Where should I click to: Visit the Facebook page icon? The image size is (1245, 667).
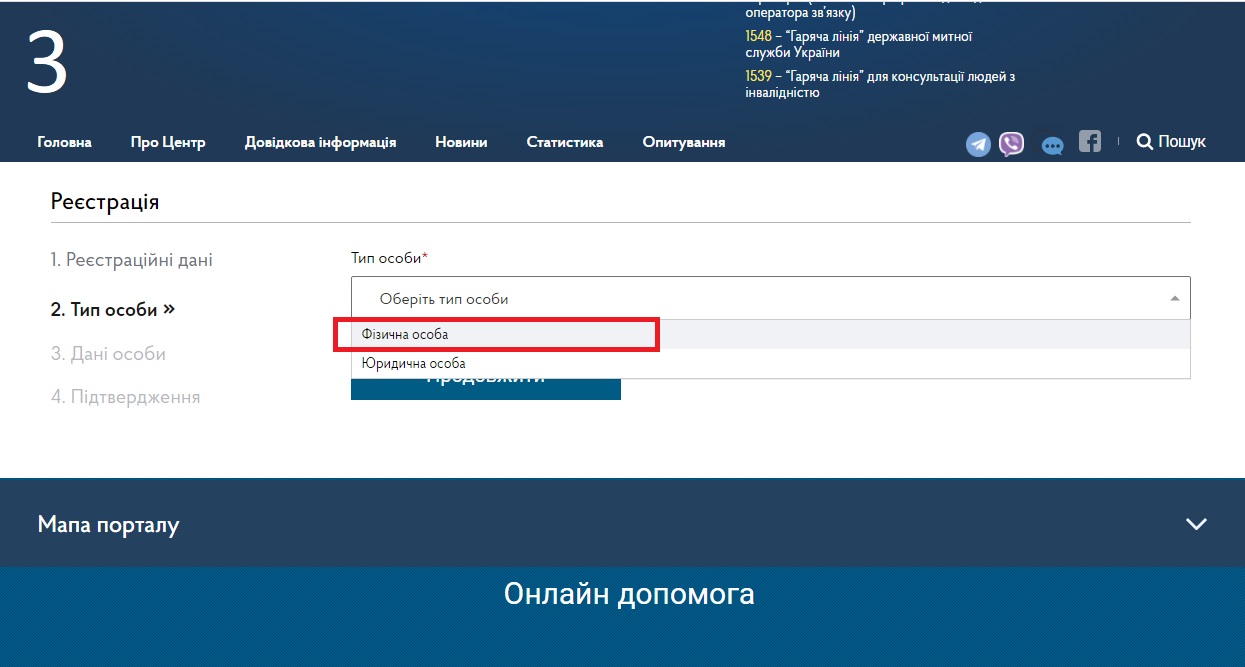click(1089, 142)
